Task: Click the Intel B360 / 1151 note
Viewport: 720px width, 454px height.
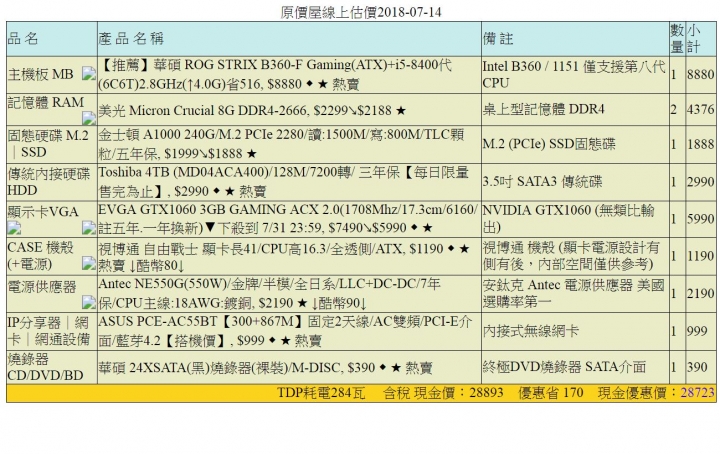Action: click(x=574, y=74)
